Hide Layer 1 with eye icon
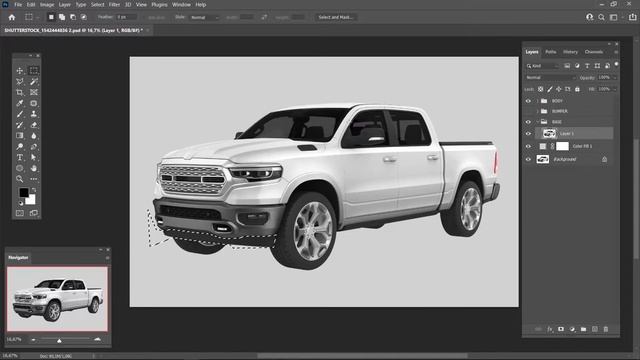 coord(528,133)
